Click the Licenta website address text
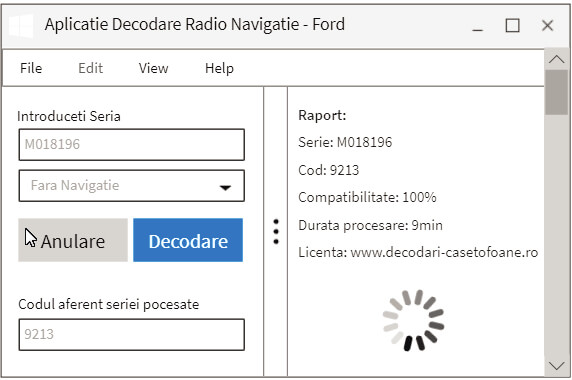The image size is (572, 380). point(444,252)
